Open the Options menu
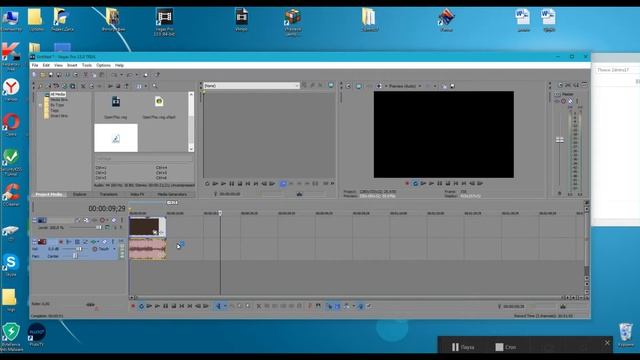Image resolution: width=640 pixels, height=360 pixels. click(x=103, y=65)
